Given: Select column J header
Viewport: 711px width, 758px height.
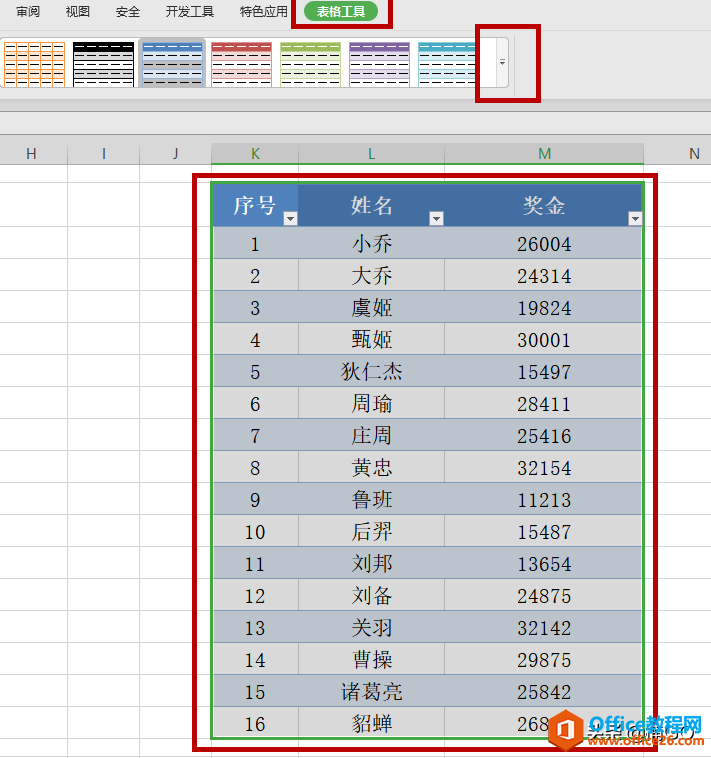Looking at the screenshot, I should tap(175, 154).
